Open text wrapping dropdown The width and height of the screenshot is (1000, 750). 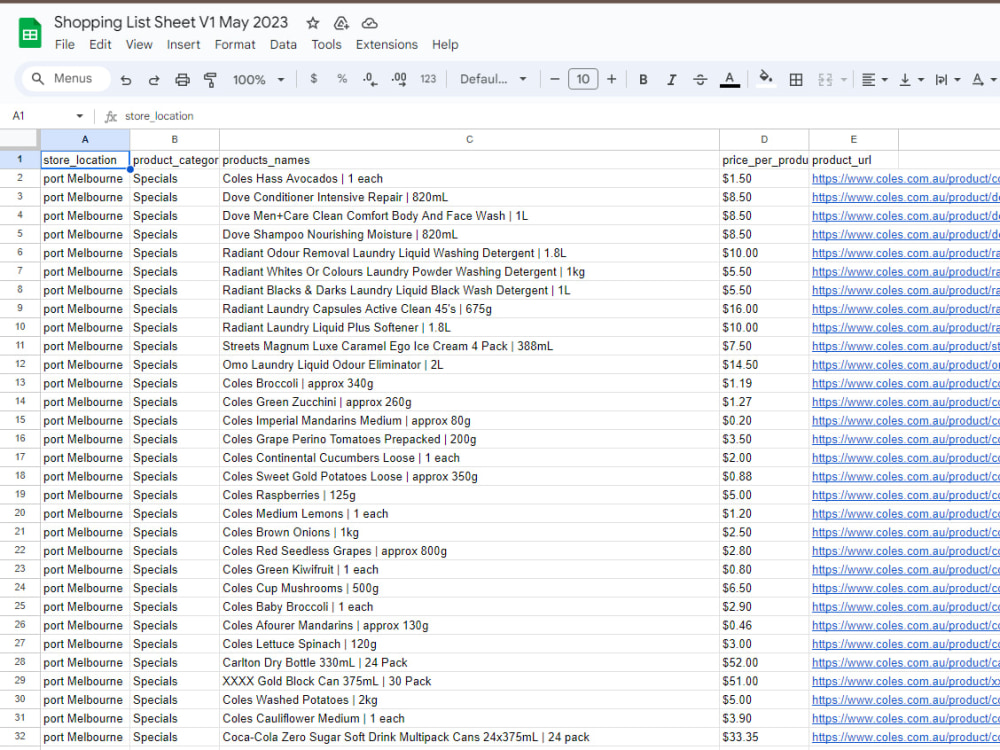[947, 80]
